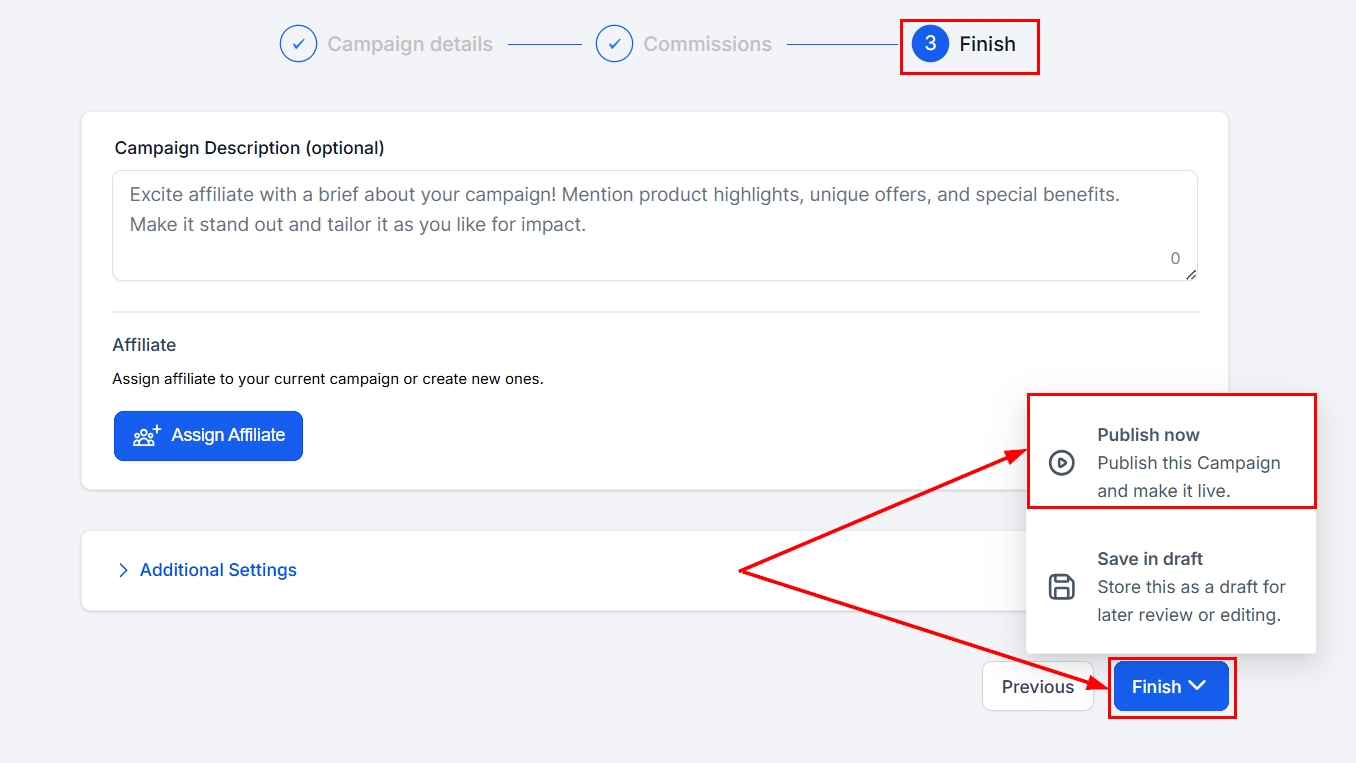Screen dimensions: 1356x763
Task: Open the Finish button dropdown arrow
Action: point(1197,686)
